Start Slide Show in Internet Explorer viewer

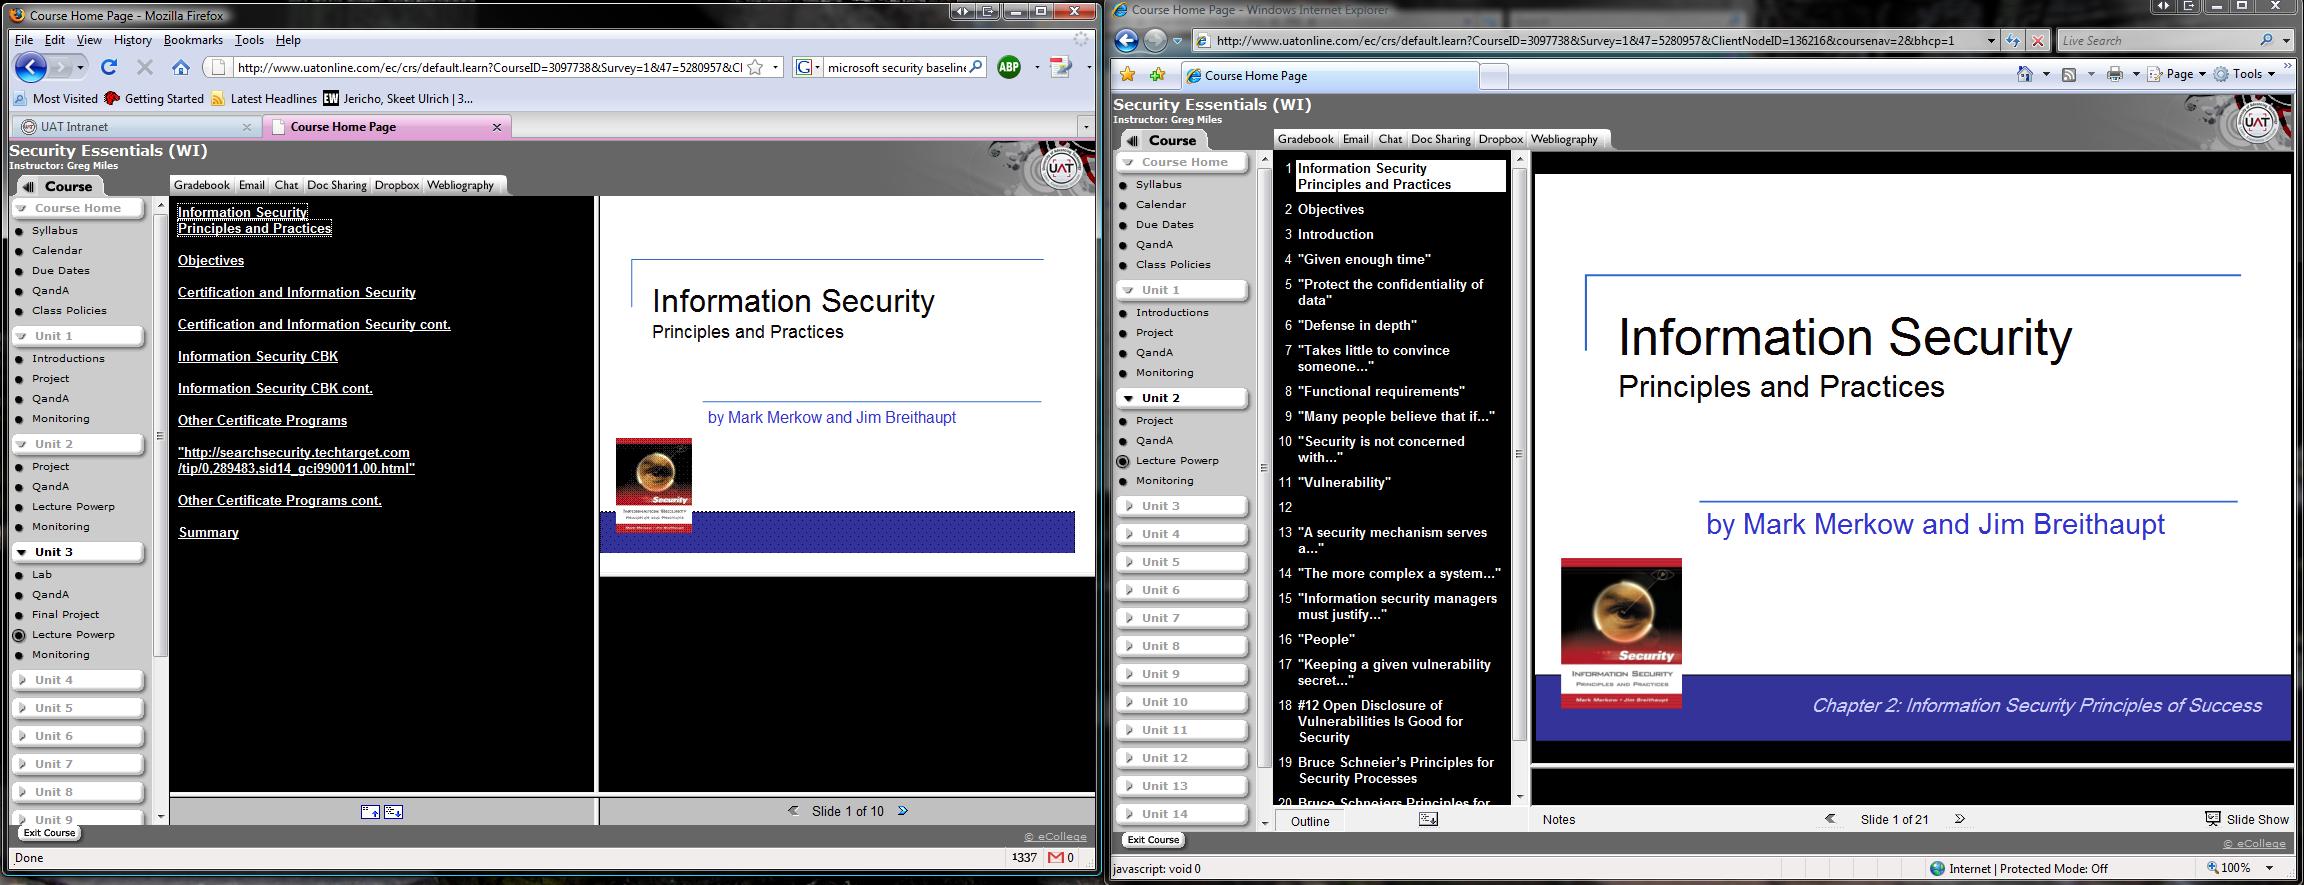pos(2247,819)
